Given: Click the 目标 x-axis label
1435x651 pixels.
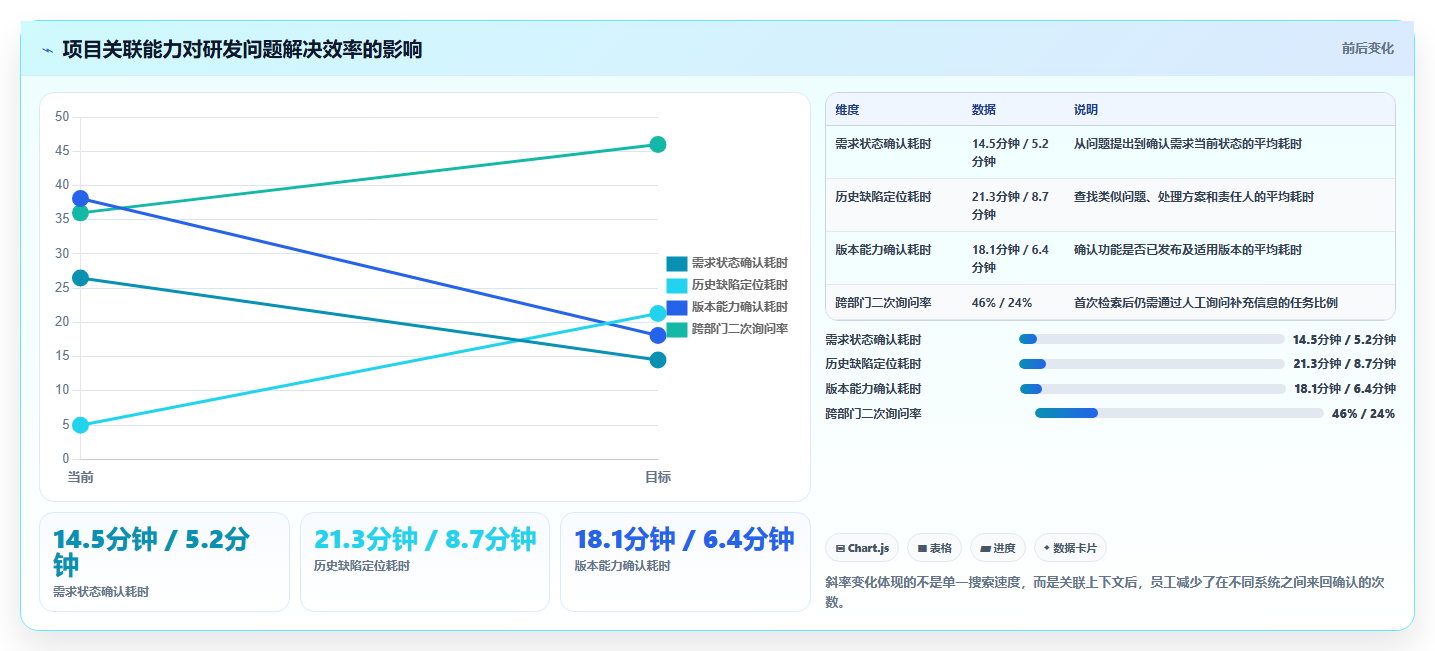Looking at the screenshot, I should click(x=658, y=477).
